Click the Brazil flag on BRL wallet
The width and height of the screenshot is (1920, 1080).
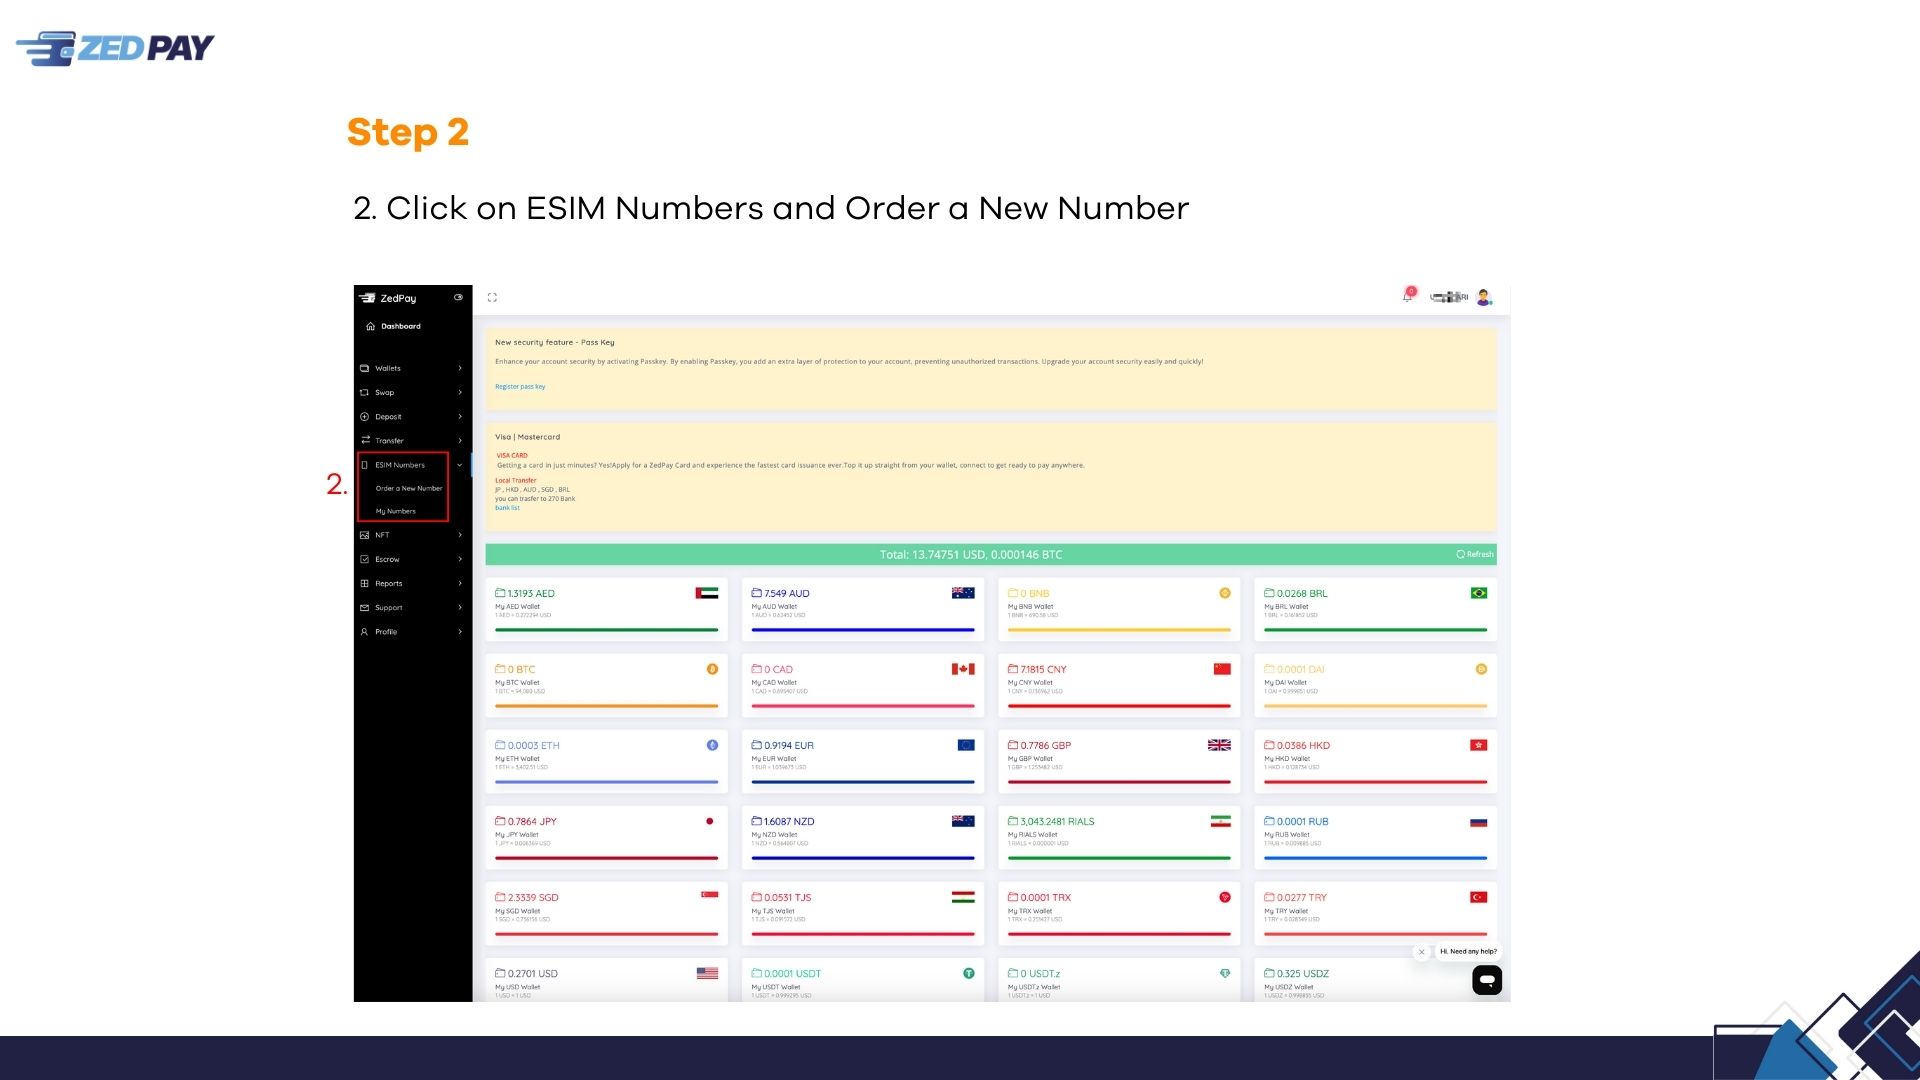tap(1479, 593)
